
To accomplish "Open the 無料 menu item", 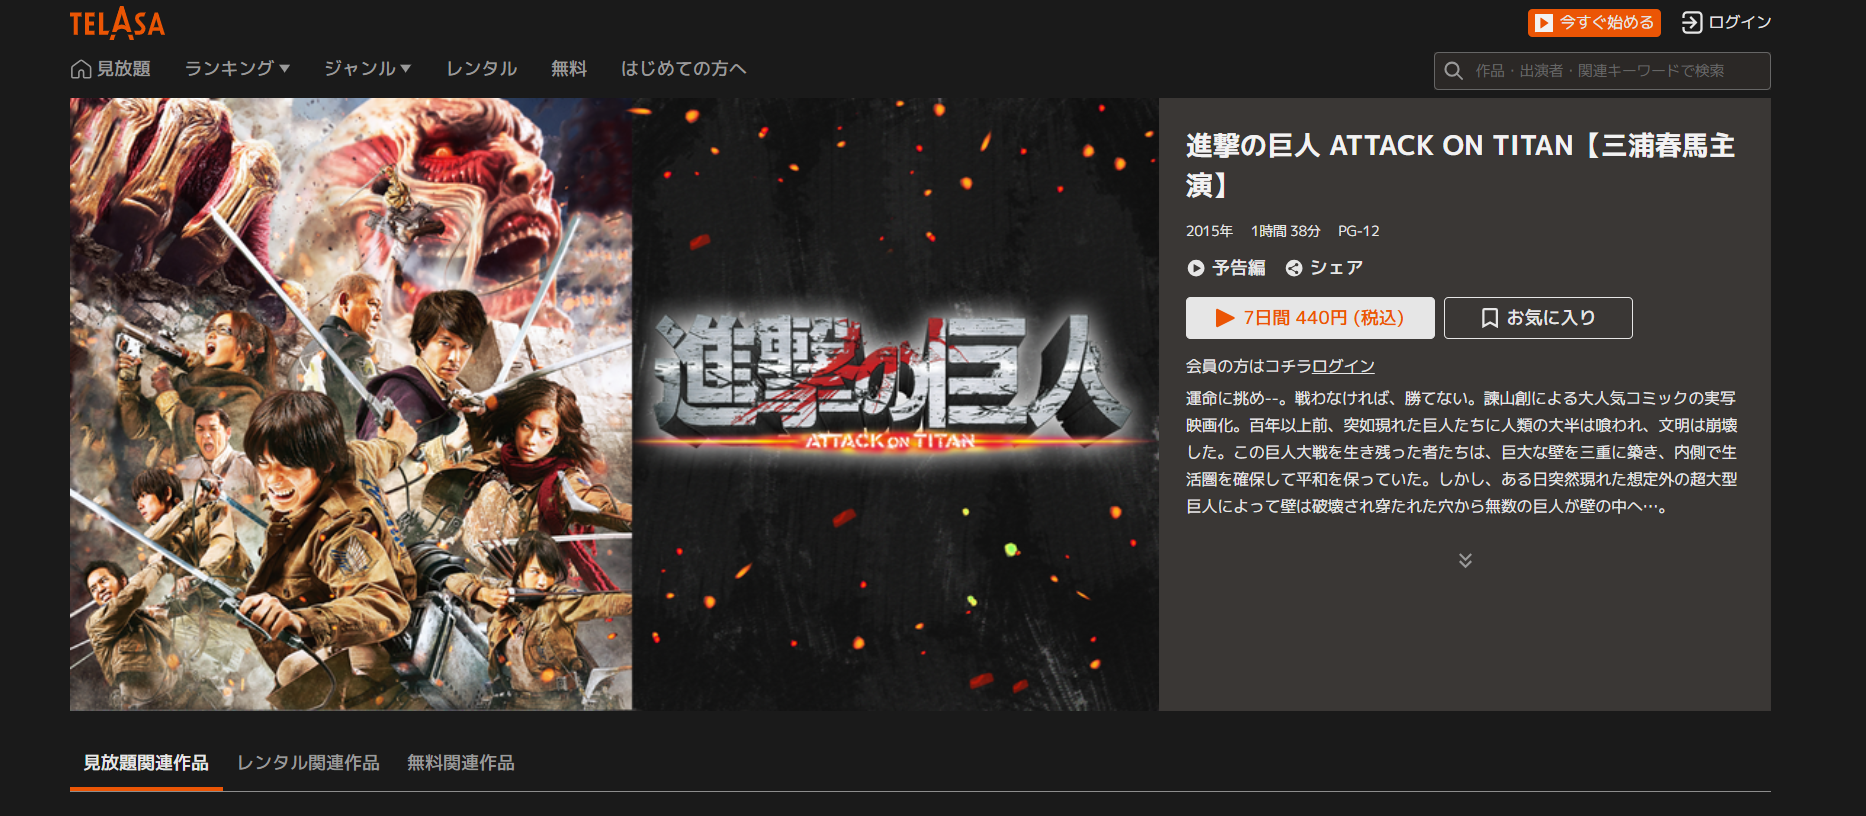I will tap(569, 68).
